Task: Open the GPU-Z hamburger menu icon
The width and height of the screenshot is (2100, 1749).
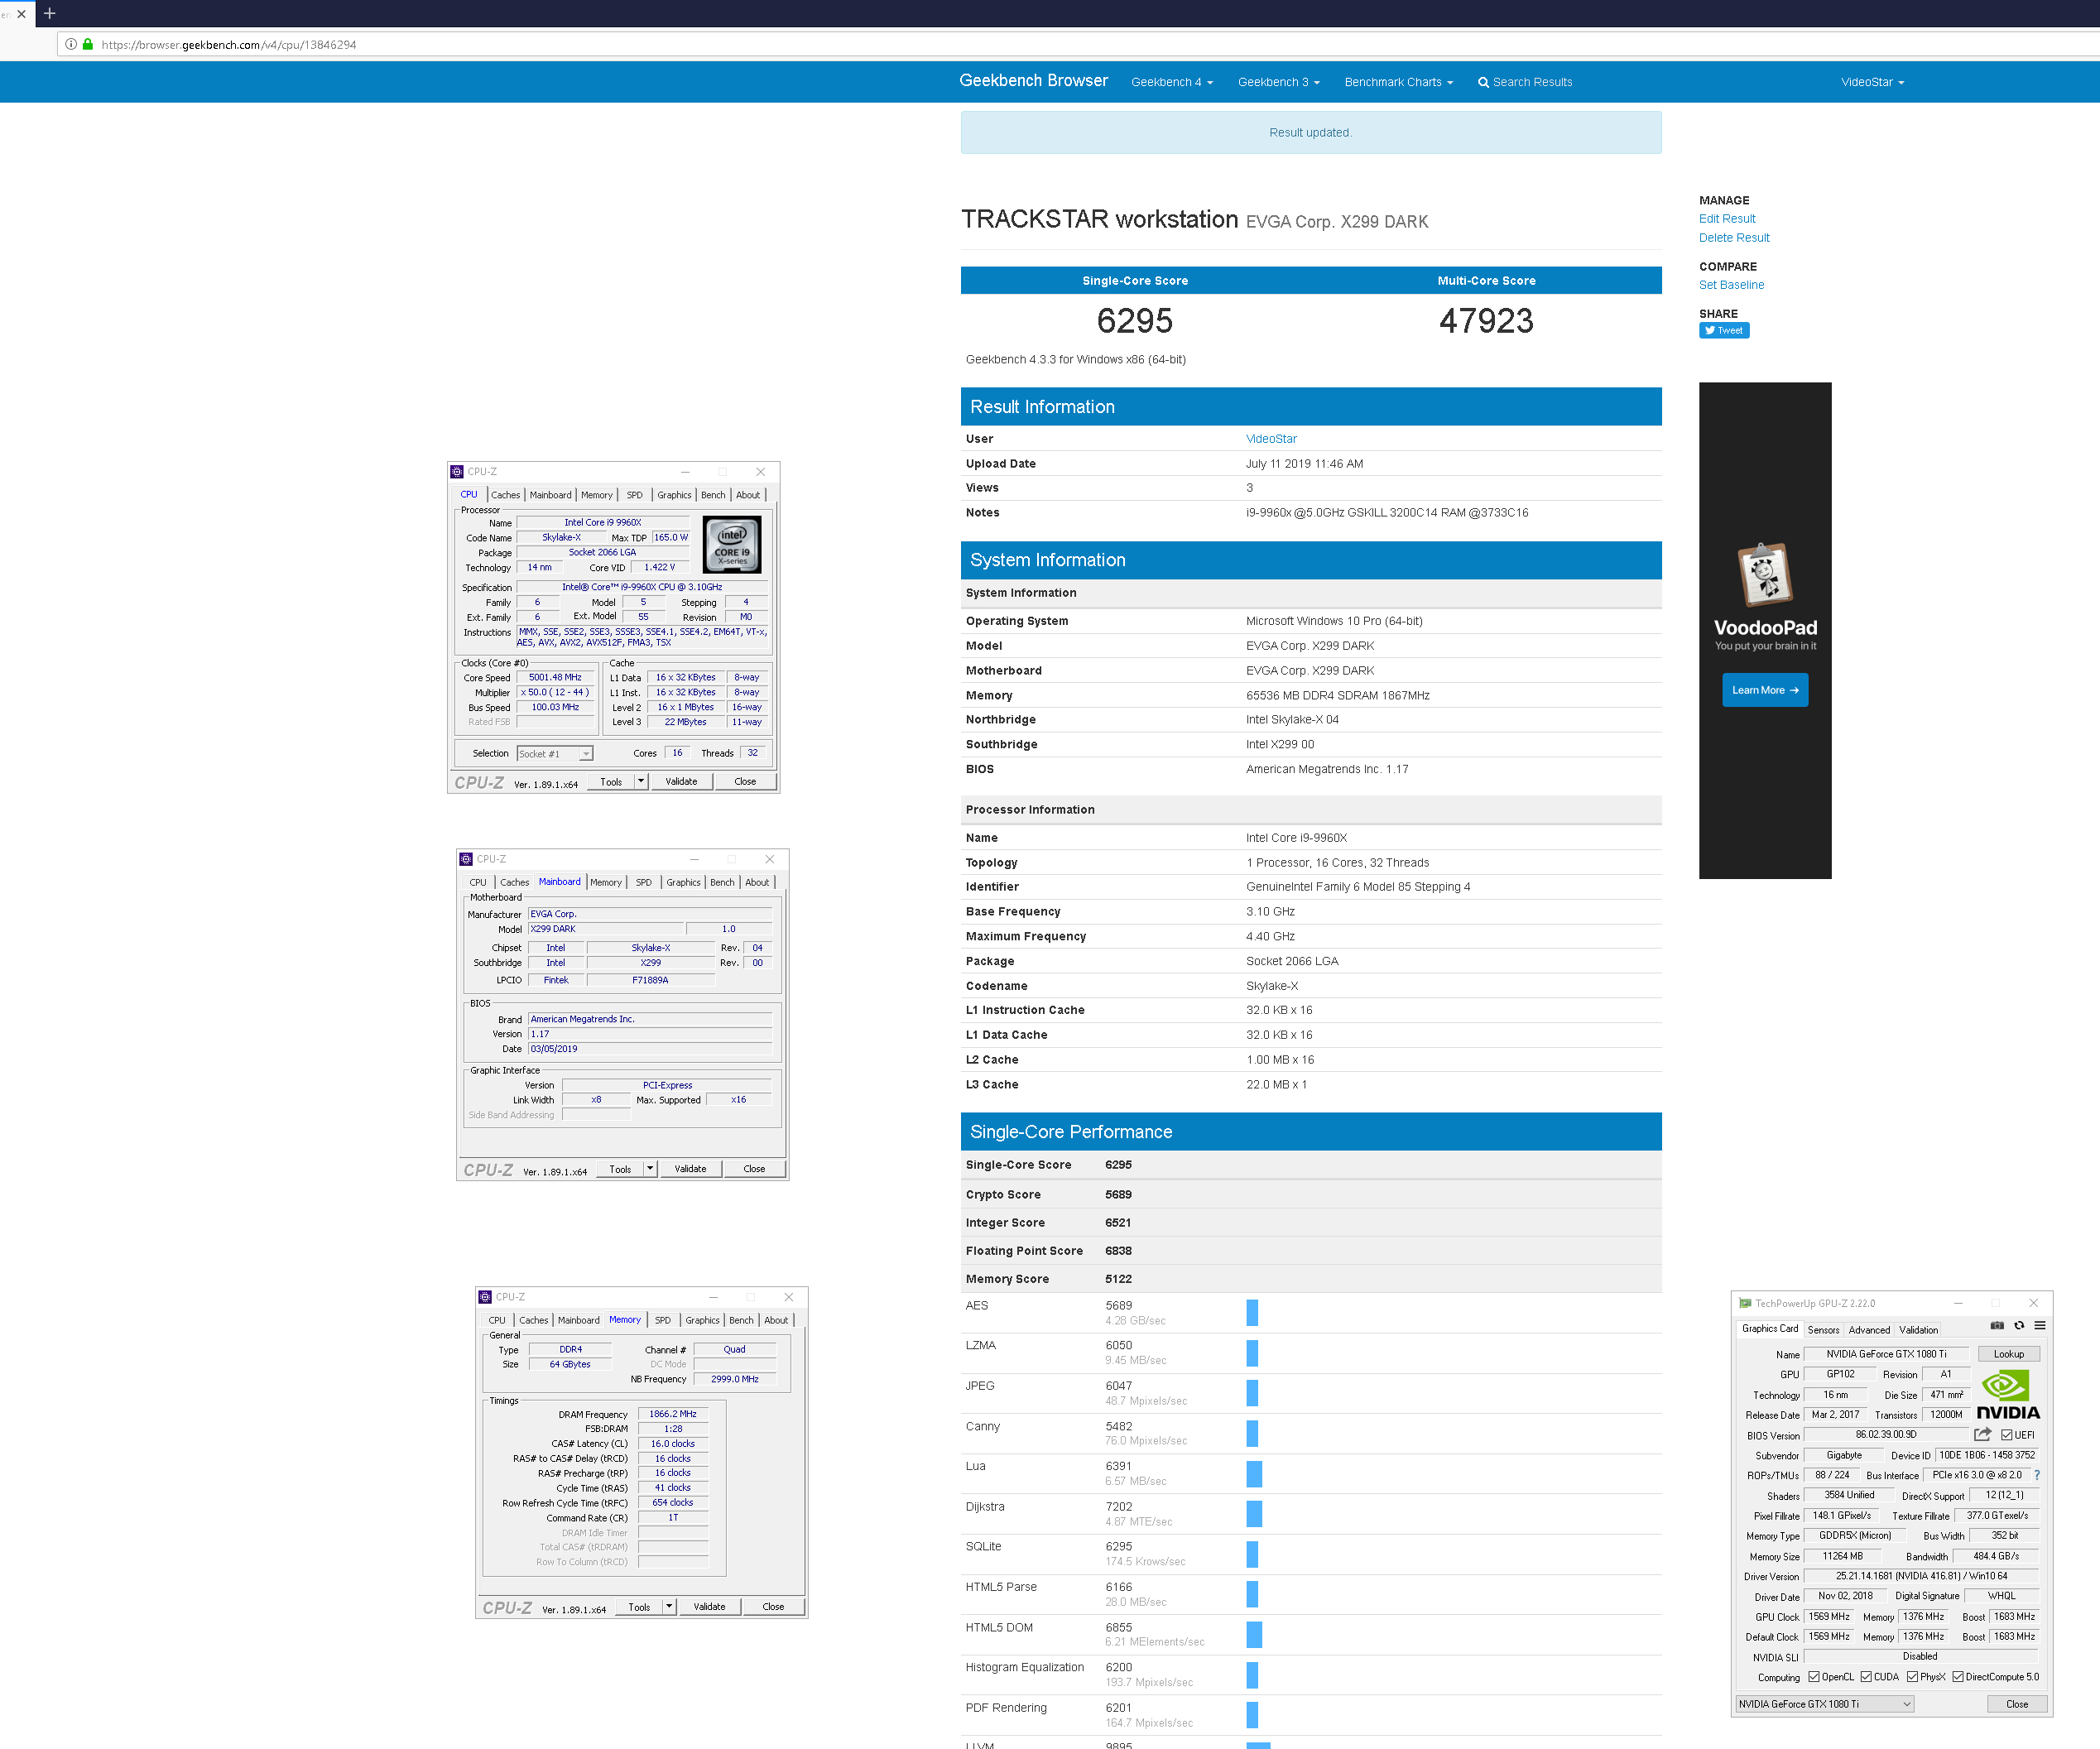Action: [2040, 1326]
